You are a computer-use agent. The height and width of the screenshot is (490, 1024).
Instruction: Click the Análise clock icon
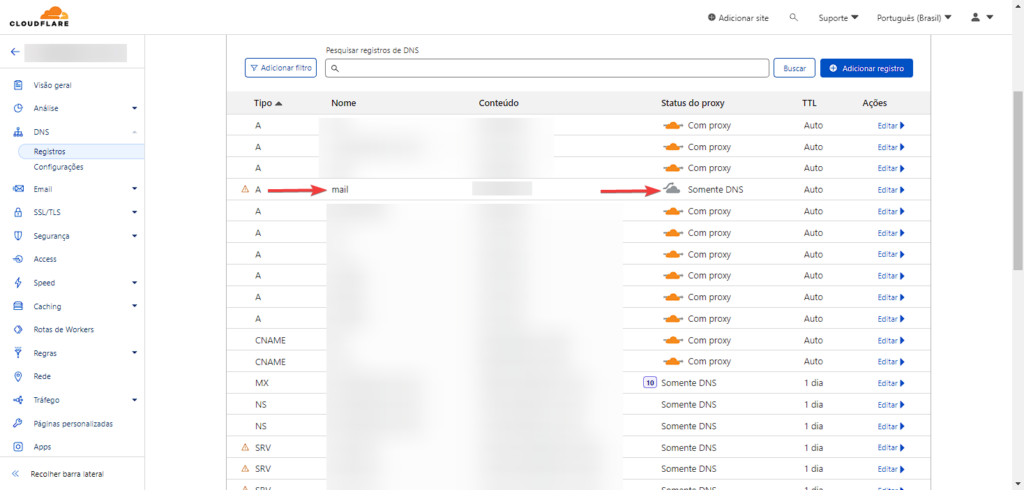[x=18, y=108]
